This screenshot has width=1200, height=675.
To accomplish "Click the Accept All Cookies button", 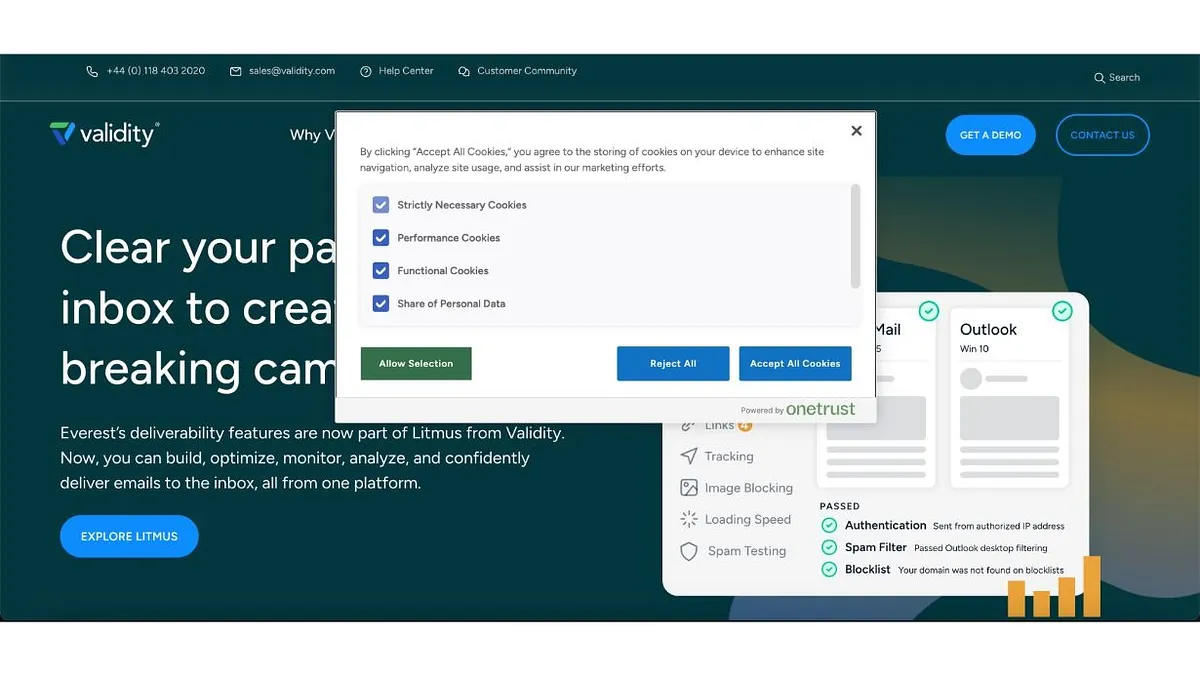I will point(796,364).
